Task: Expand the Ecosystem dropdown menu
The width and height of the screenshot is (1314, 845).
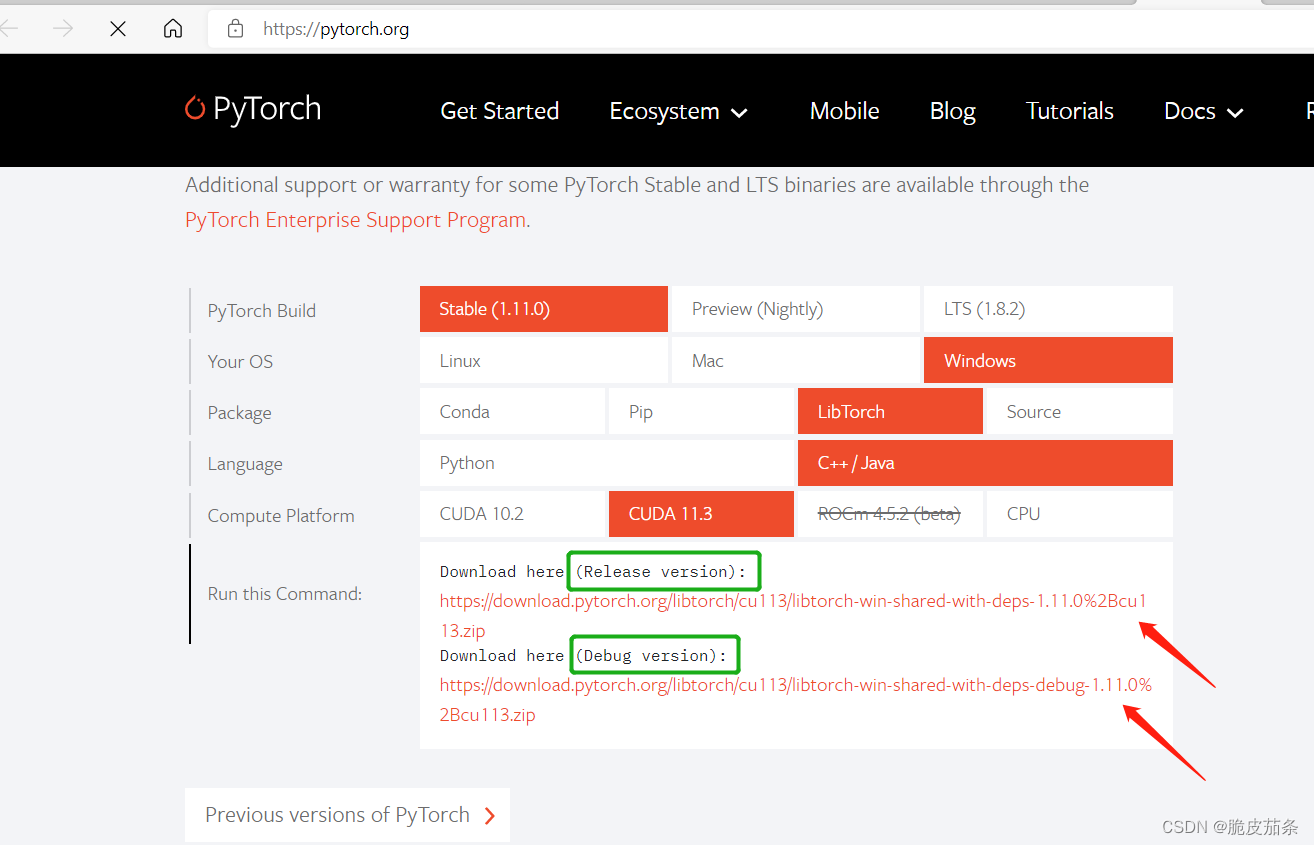Action: click(x=679, y=111)
